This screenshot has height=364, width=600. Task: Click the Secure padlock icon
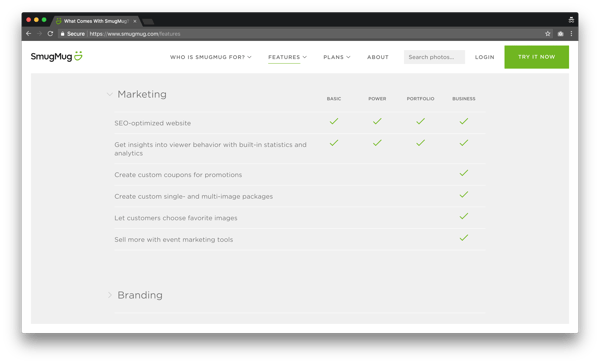pos(62,34)
